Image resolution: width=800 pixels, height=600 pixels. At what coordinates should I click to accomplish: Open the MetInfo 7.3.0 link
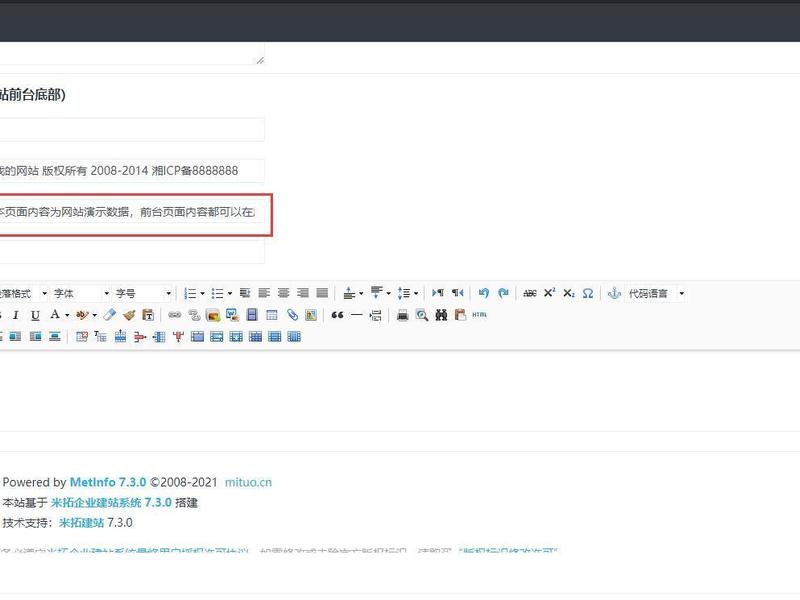tap(108, 482)
